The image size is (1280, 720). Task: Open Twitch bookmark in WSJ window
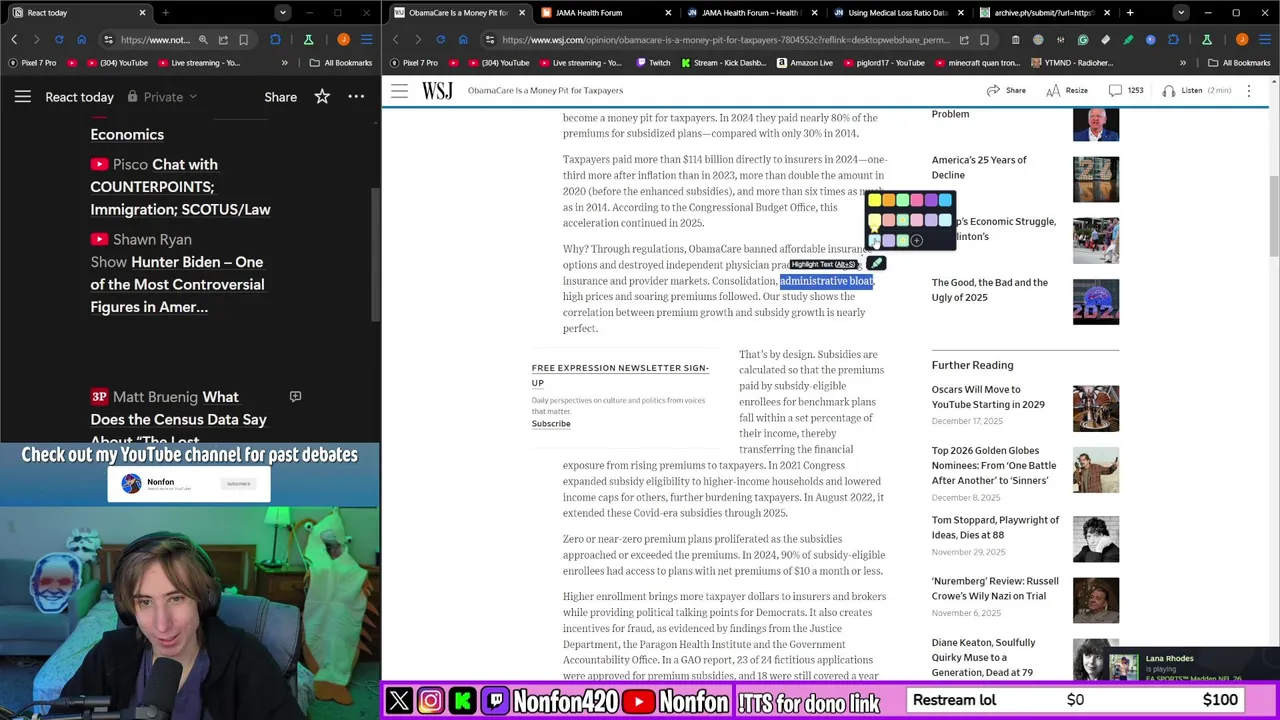(x=655, y=63)
